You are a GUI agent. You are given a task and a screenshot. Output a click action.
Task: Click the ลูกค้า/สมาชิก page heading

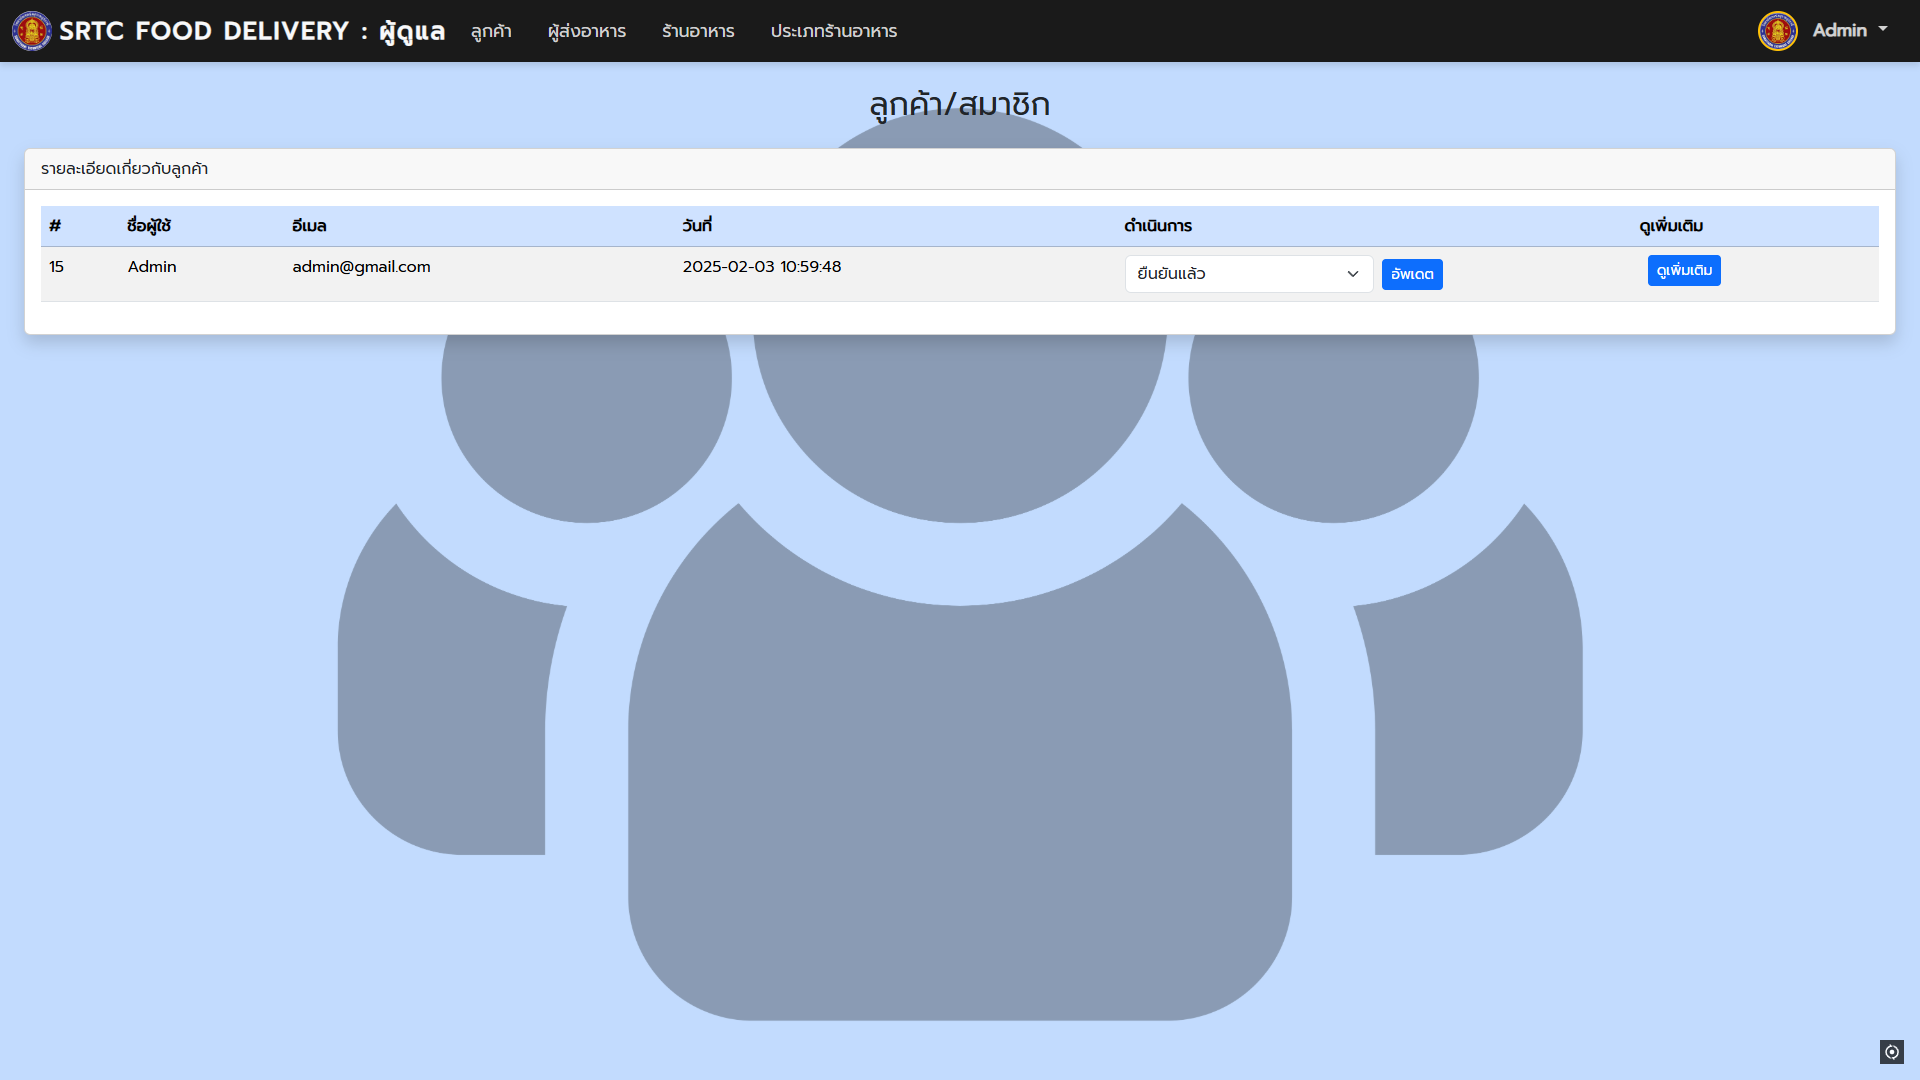tap(959, 104)
